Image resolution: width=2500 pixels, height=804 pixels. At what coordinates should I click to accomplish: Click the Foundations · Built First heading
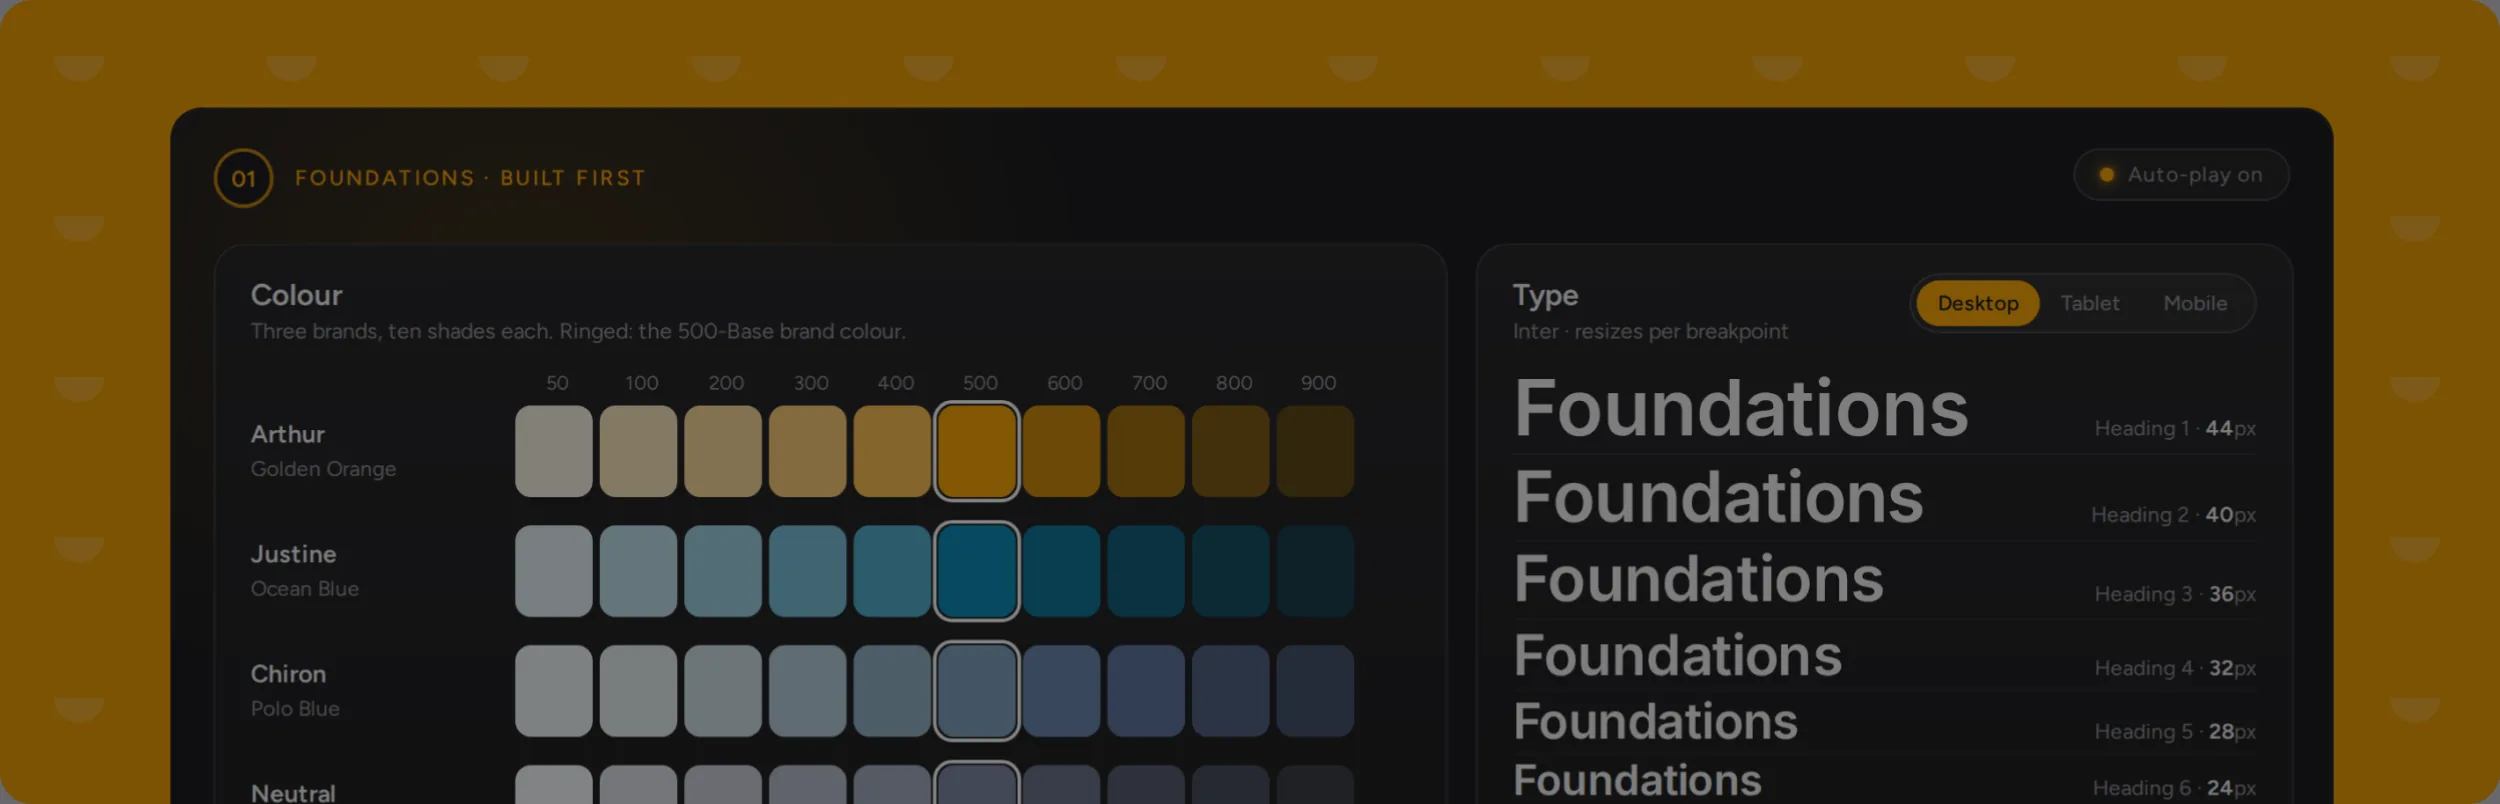[470, 178]
